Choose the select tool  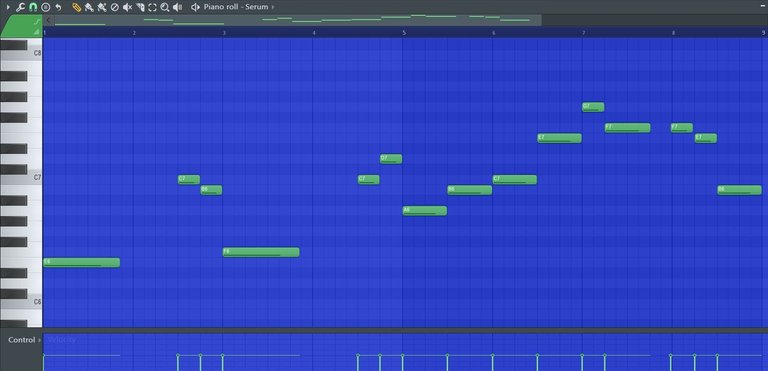(x=152, y=7)
